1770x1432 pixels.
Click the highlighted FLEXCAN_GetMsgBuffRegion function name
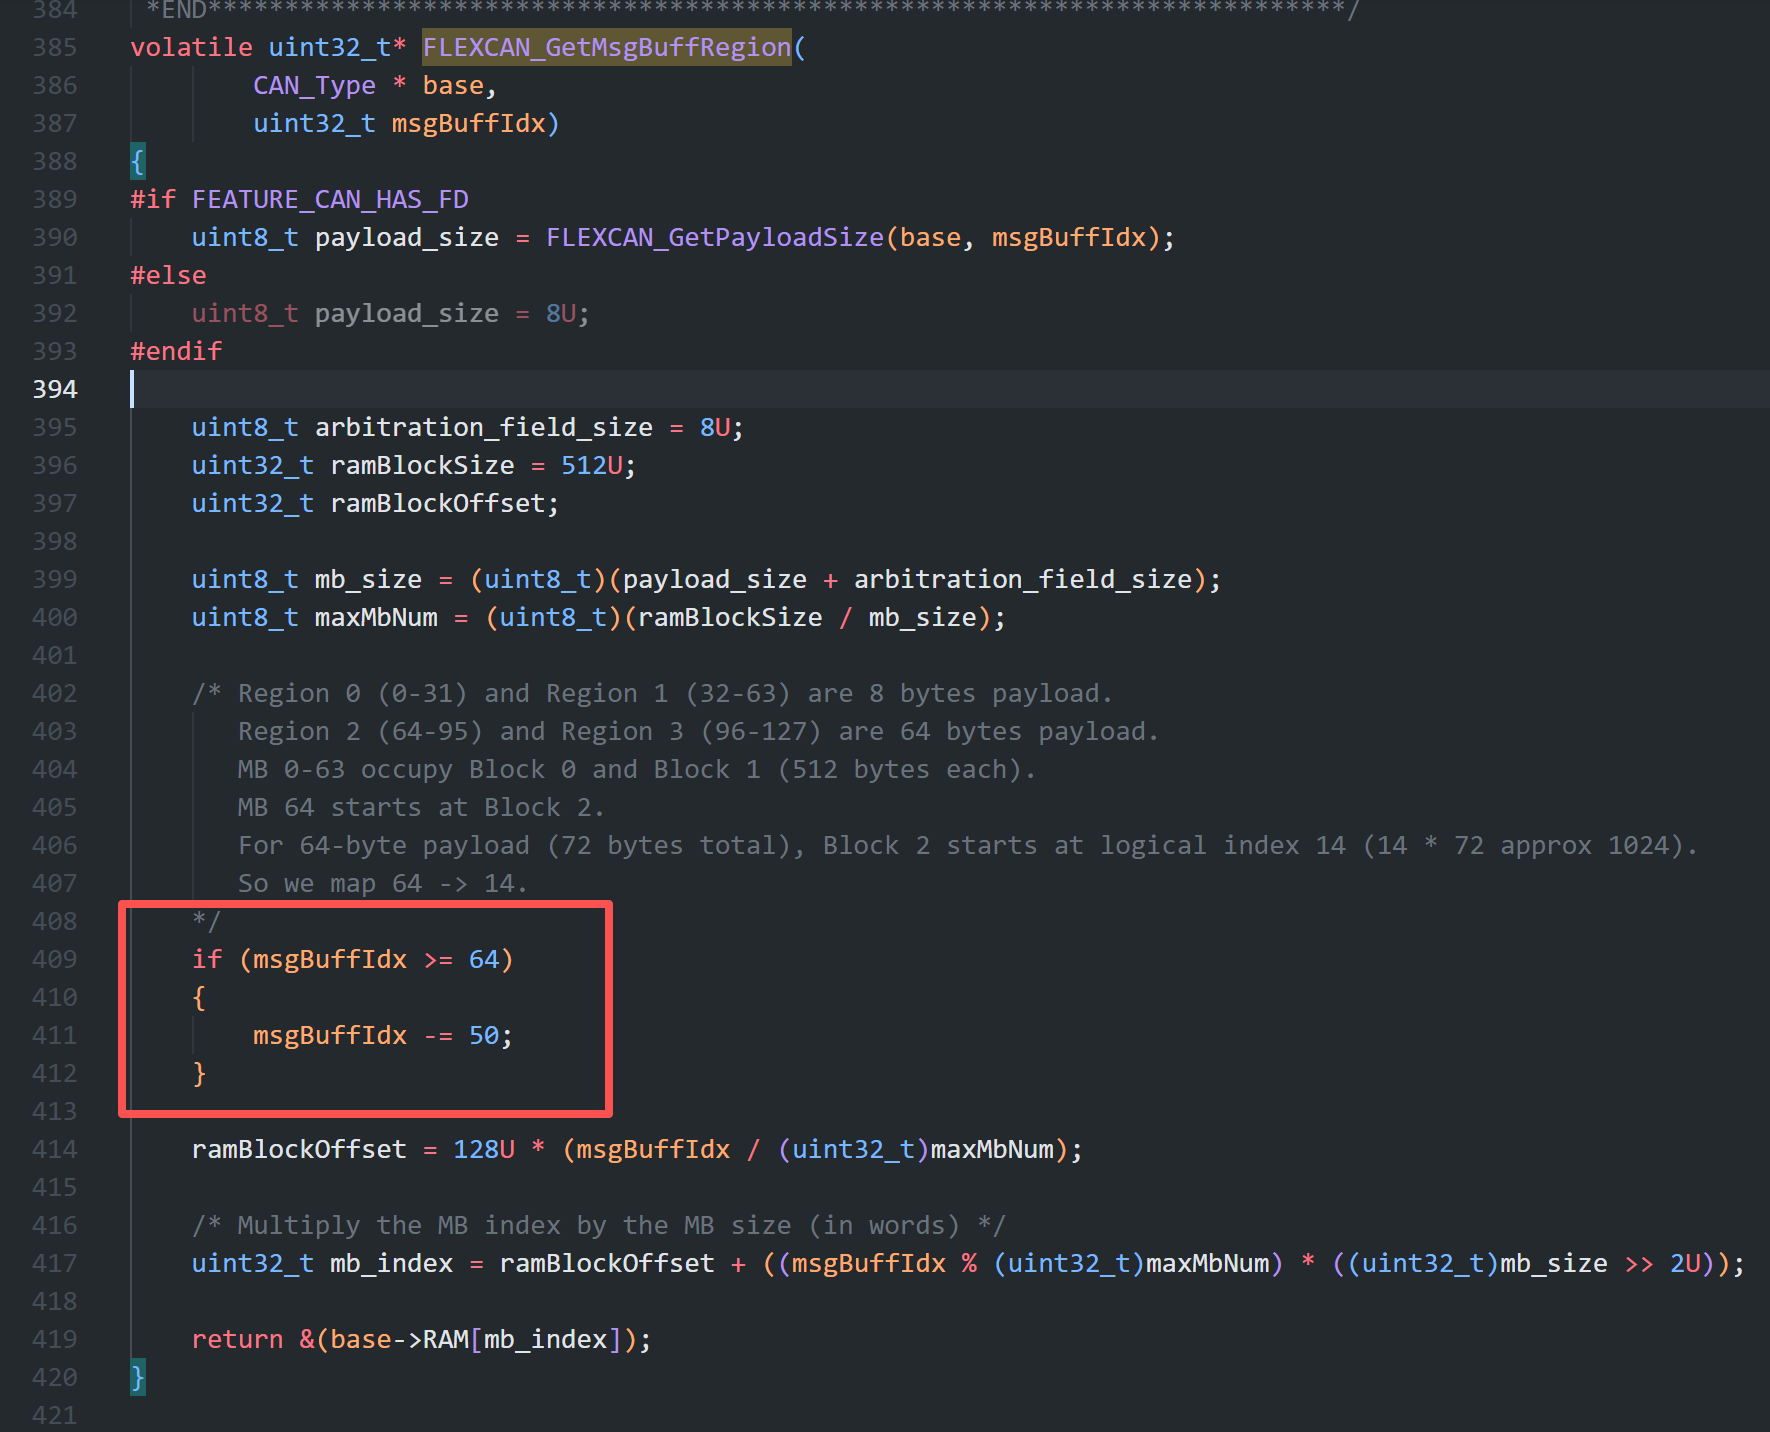(606, 47)
